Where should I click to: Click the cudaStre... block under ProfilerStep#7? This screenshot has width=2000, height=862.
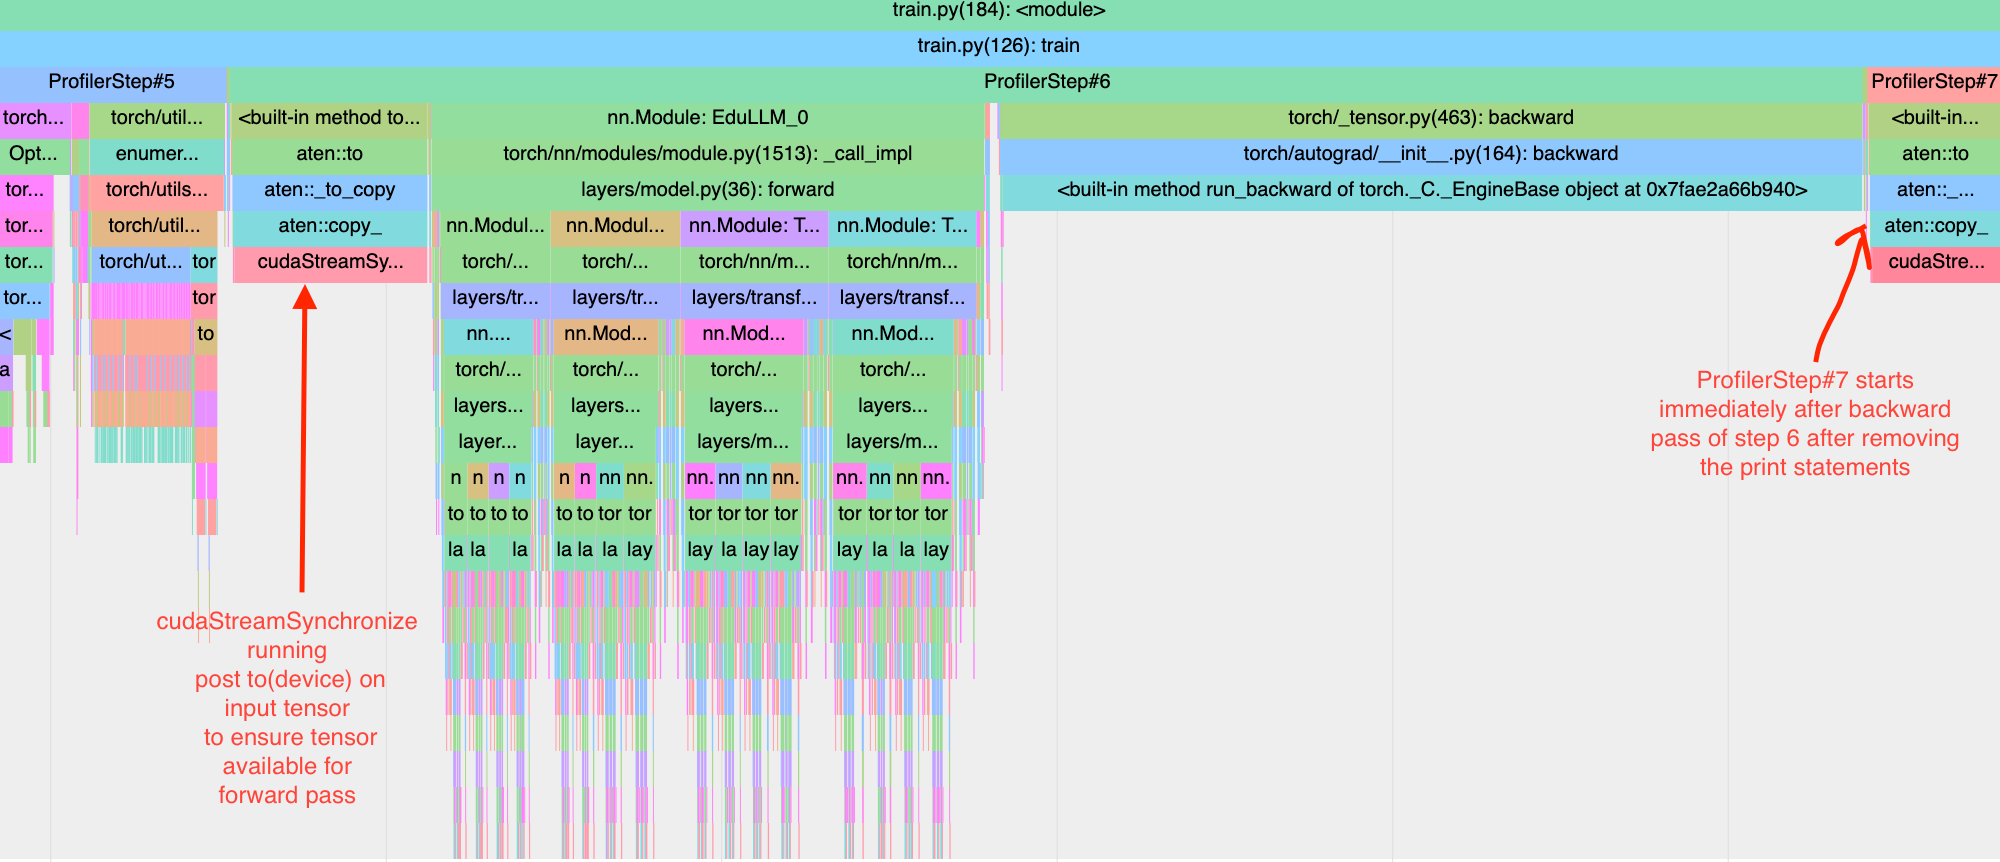point(1935,262)
